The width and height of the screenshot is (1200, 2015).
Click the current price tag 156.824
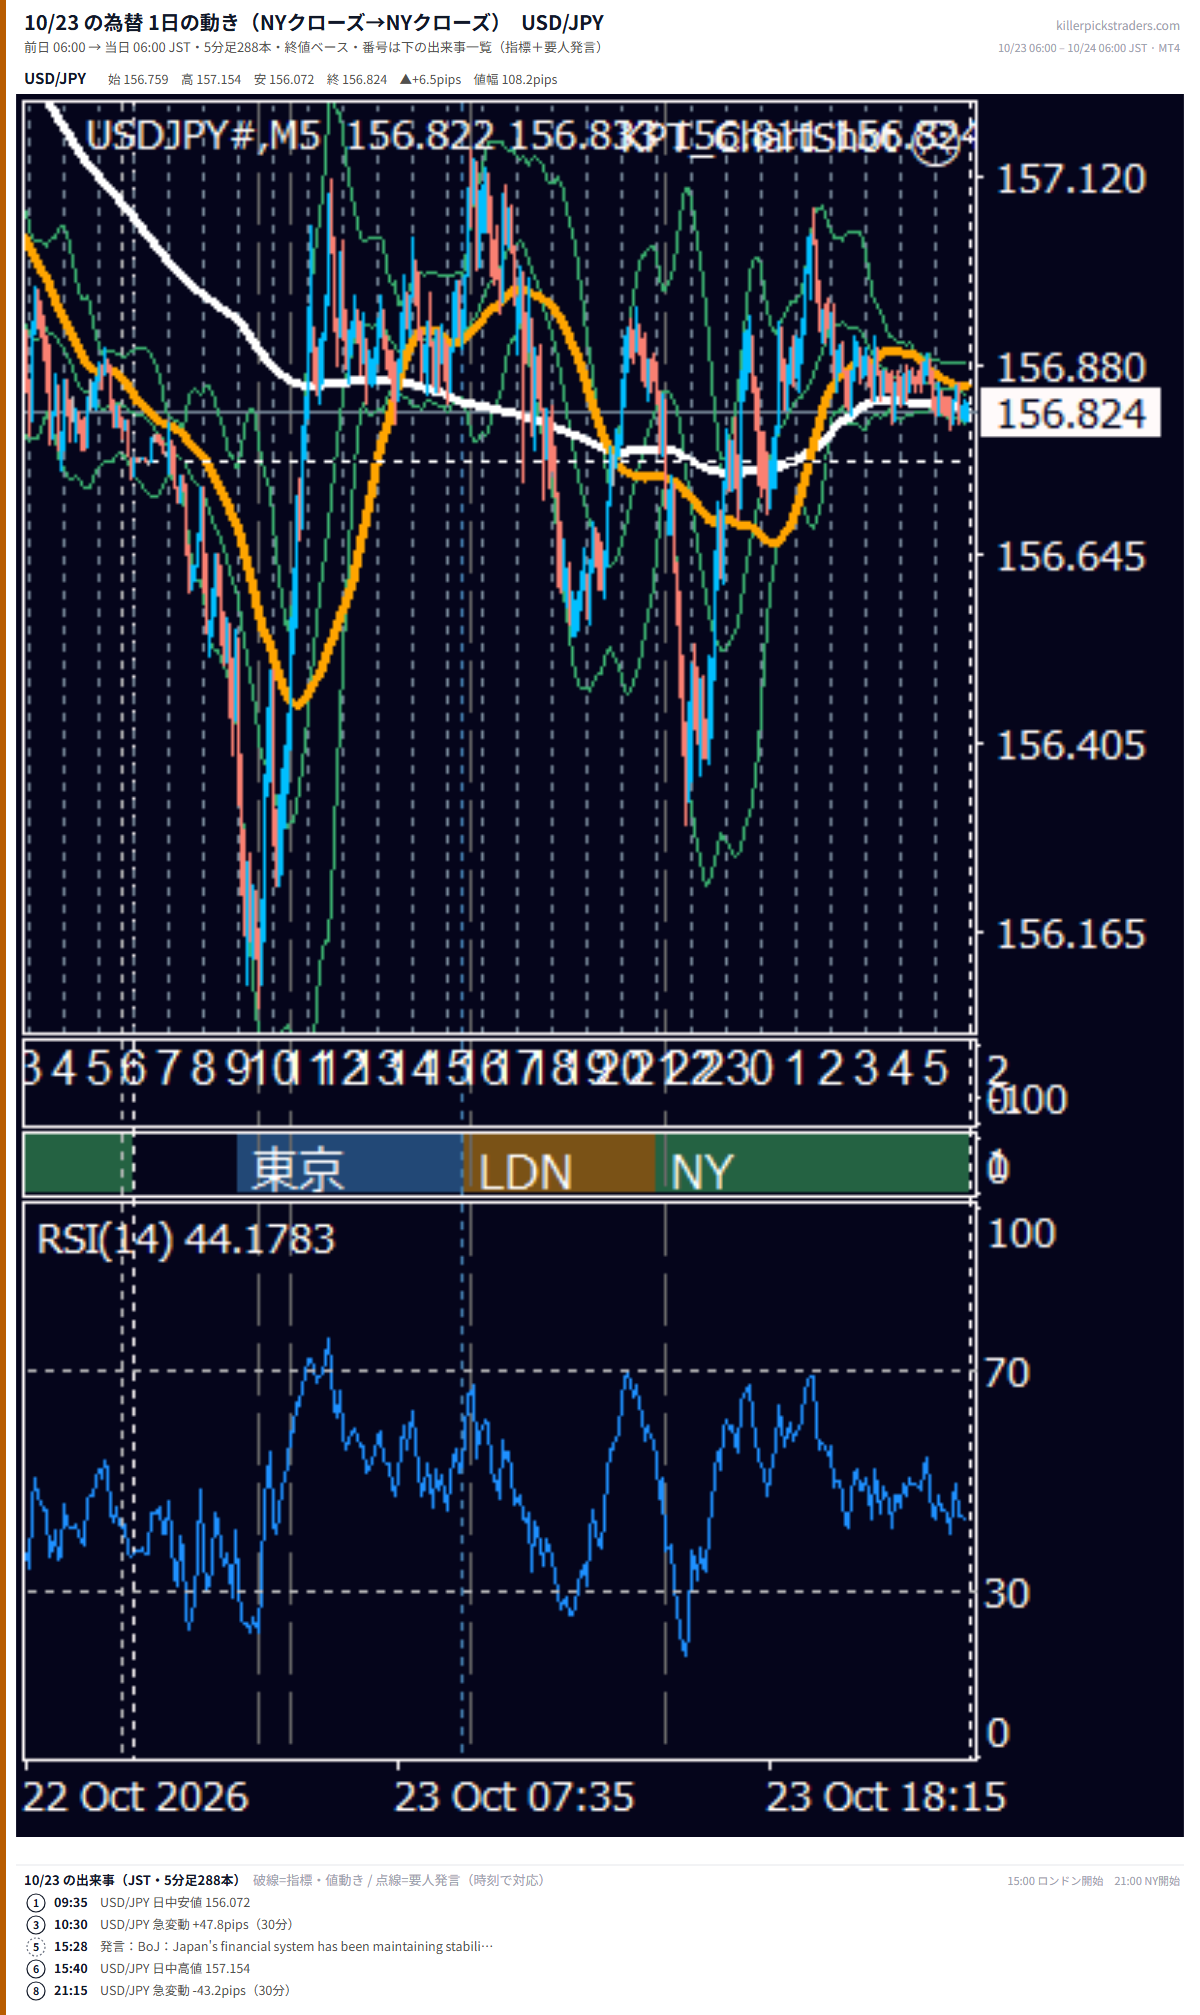click(1070, 413)
